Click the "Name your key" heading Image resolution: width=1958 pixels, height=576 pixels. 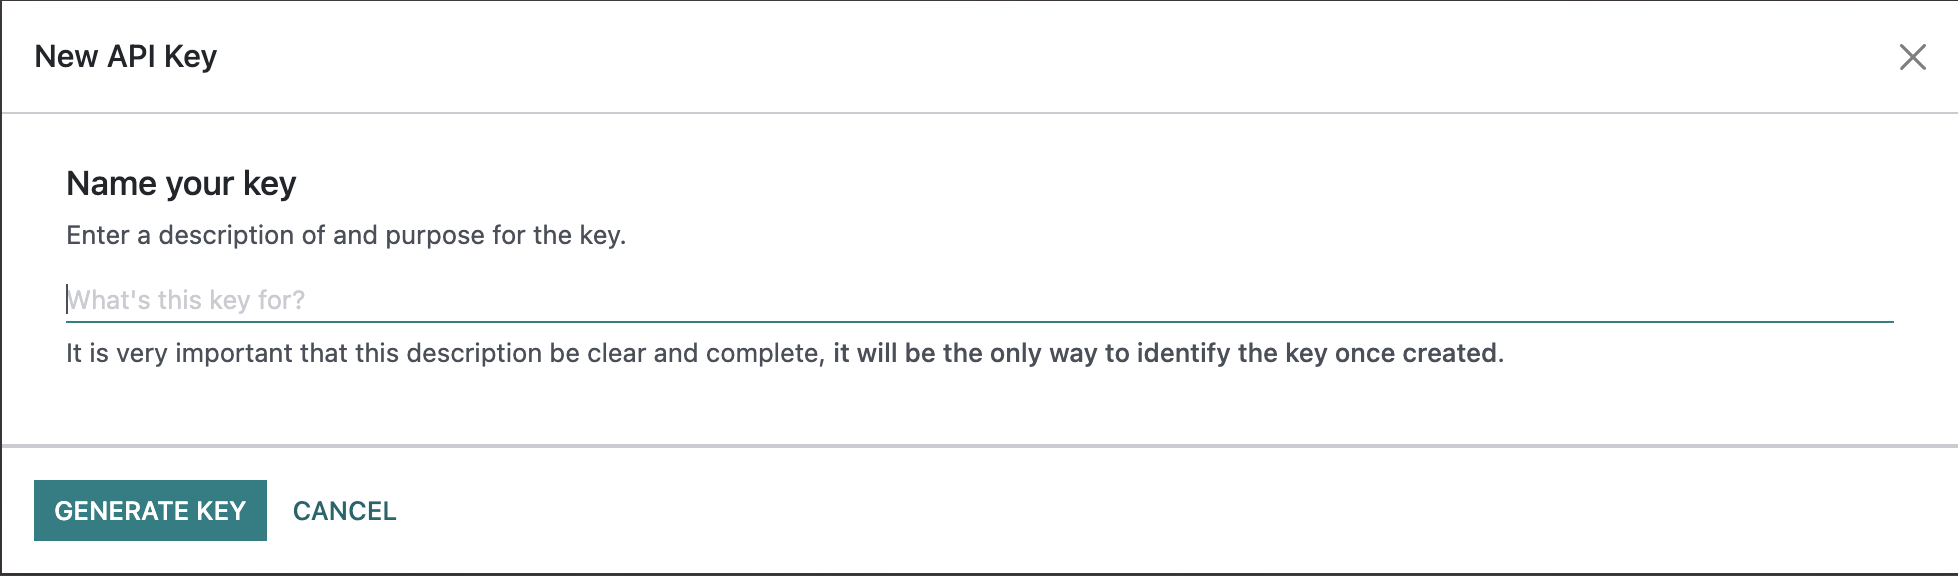coord(181,184)
